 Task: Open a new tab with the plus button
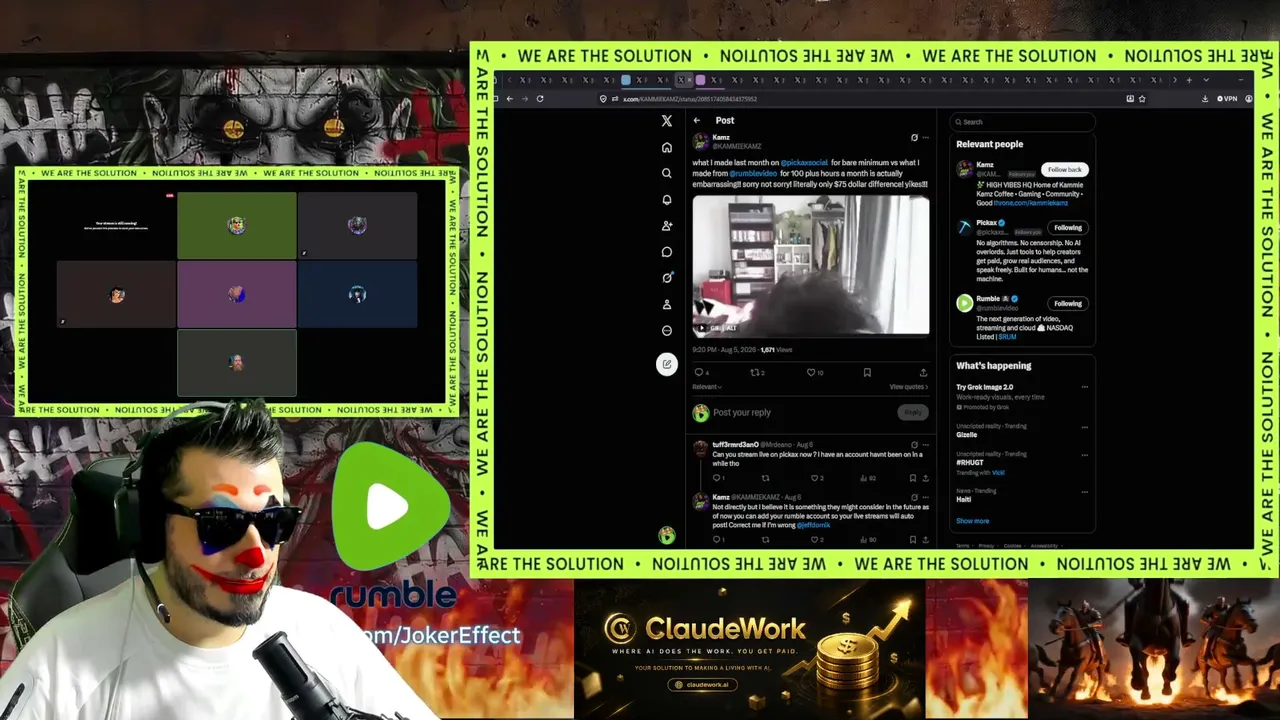click(1189, 80)
